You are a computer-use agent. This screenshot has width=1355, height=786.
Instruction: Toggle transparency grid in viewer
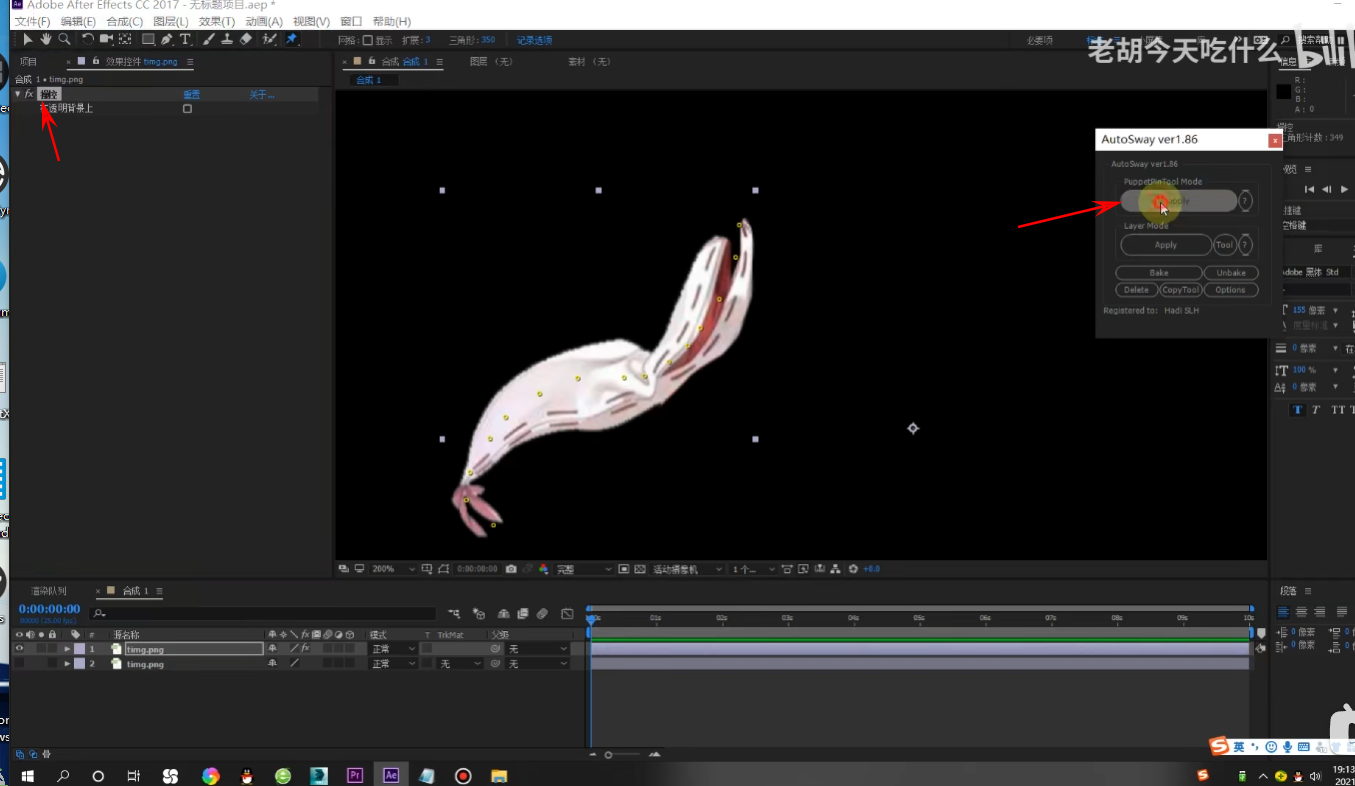640,569
